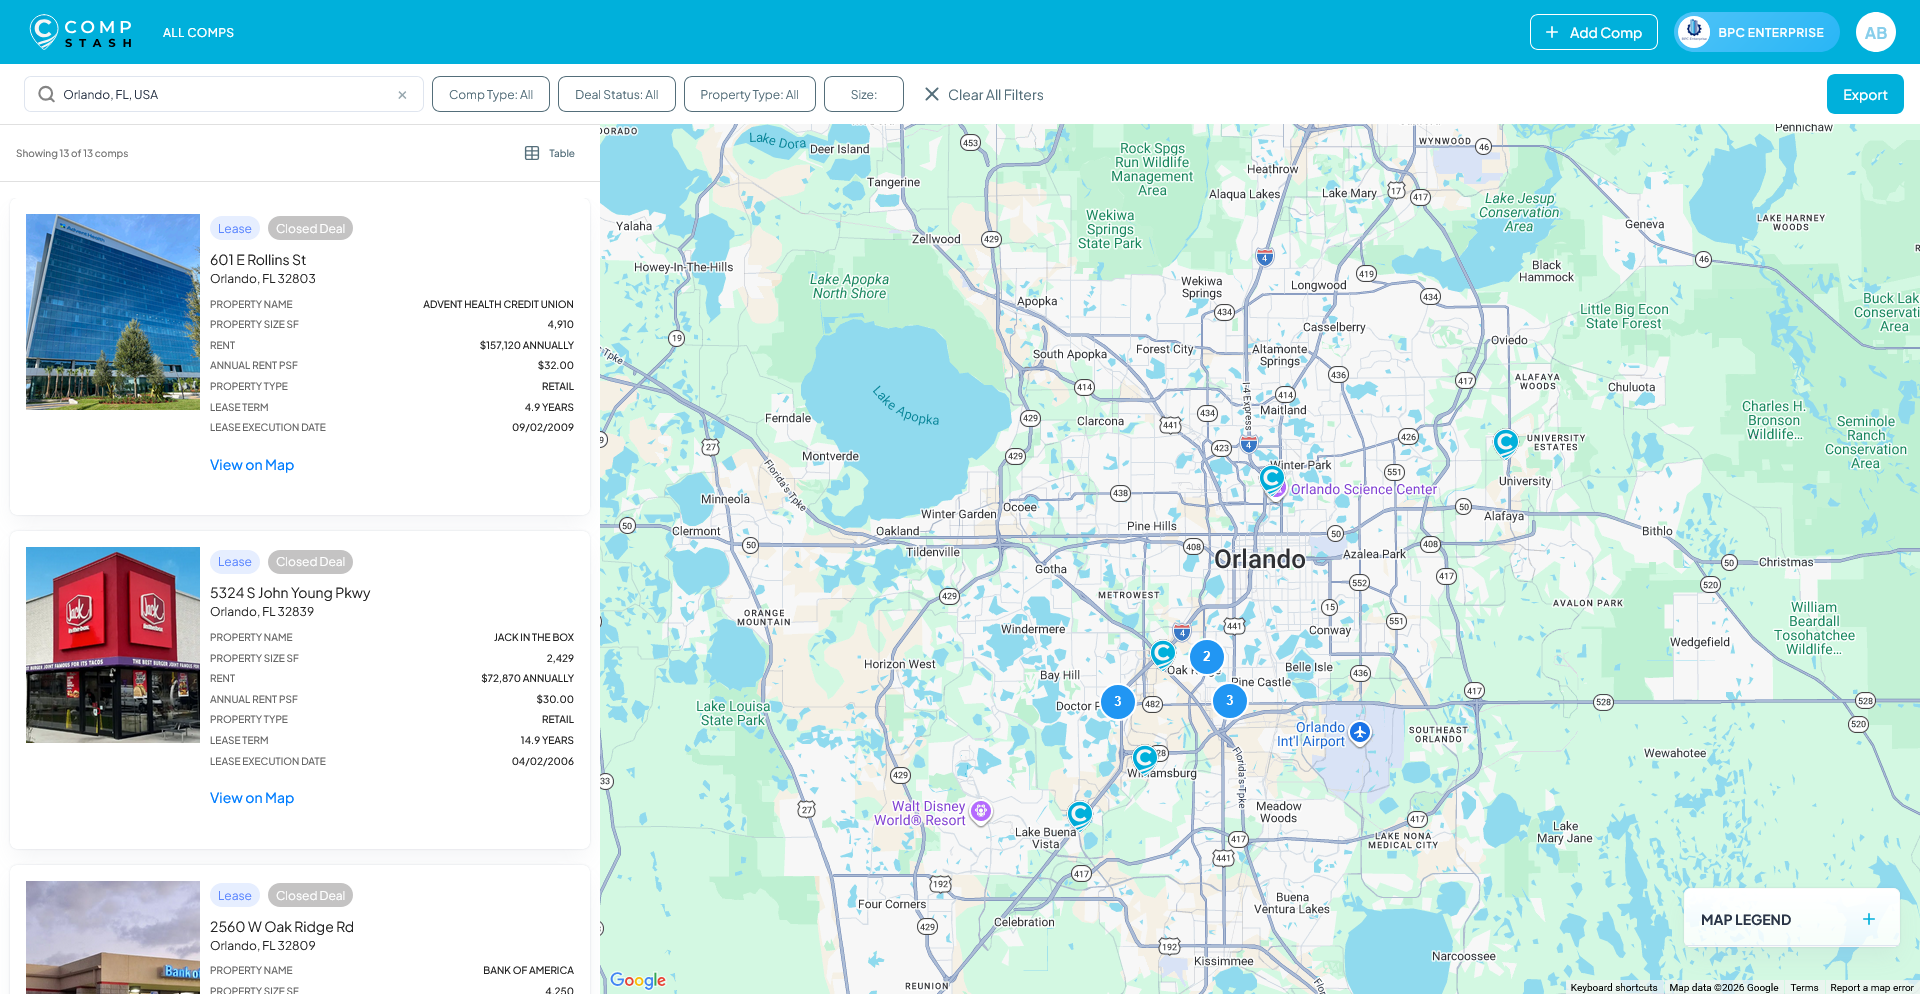
Task: Click the 04/02/2006 lease execution date
Action: click(543, 761)
